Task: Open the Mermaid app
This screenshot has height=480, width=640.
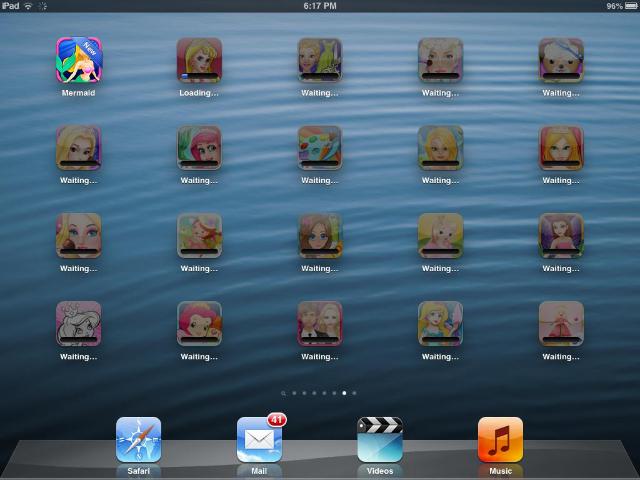Action: pyautogui.click(x=78, y=60)
